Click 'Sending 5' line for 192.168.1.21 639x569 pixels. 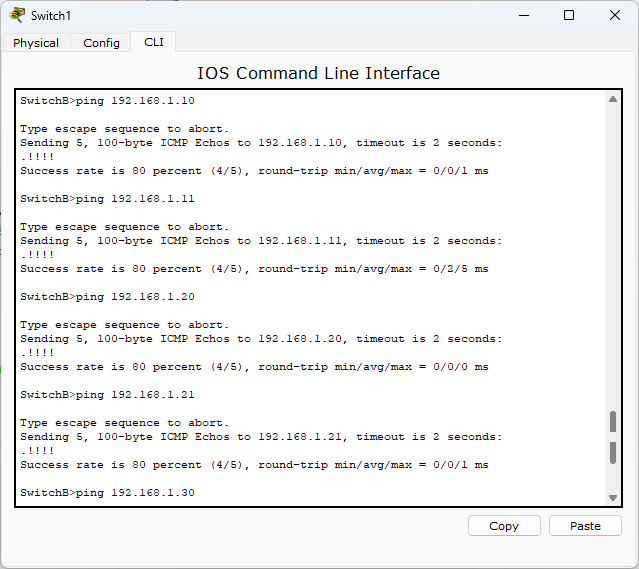(261, 437)
